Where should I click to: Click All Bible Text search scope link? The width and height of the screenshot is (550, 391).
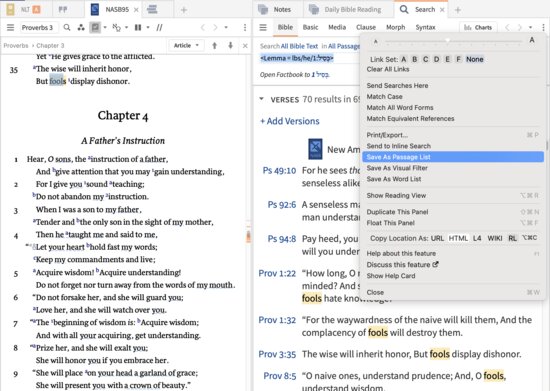(x=299, y=46)
